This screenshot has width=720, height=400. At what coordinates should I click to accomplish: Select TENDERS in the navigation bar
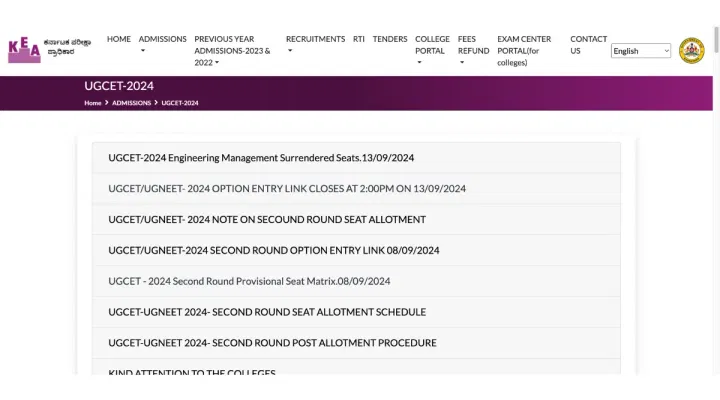pos(390,39)
